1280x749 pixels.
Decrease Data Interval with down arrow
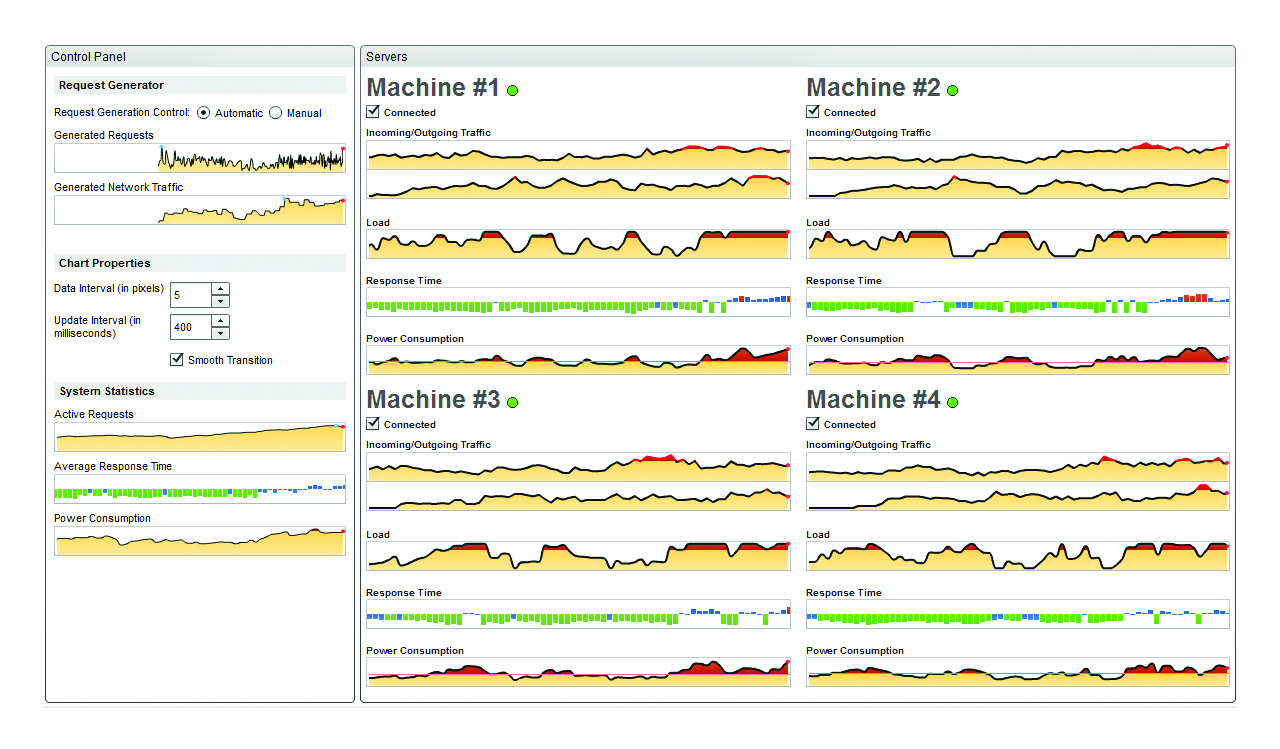pos(221,301)
